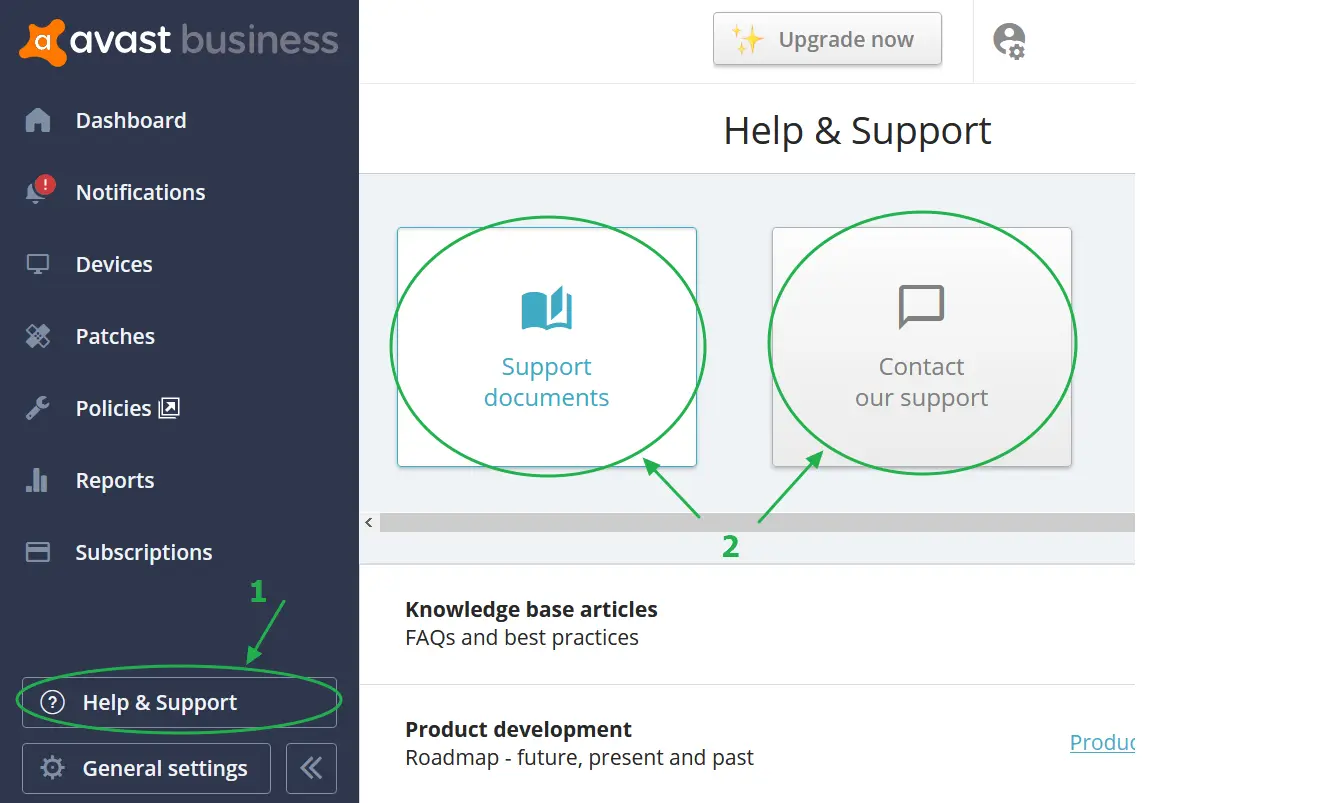The width and height of the screenshot is (1340, 803).
Task: Open the Support documents tile
Action: [546, 347]
